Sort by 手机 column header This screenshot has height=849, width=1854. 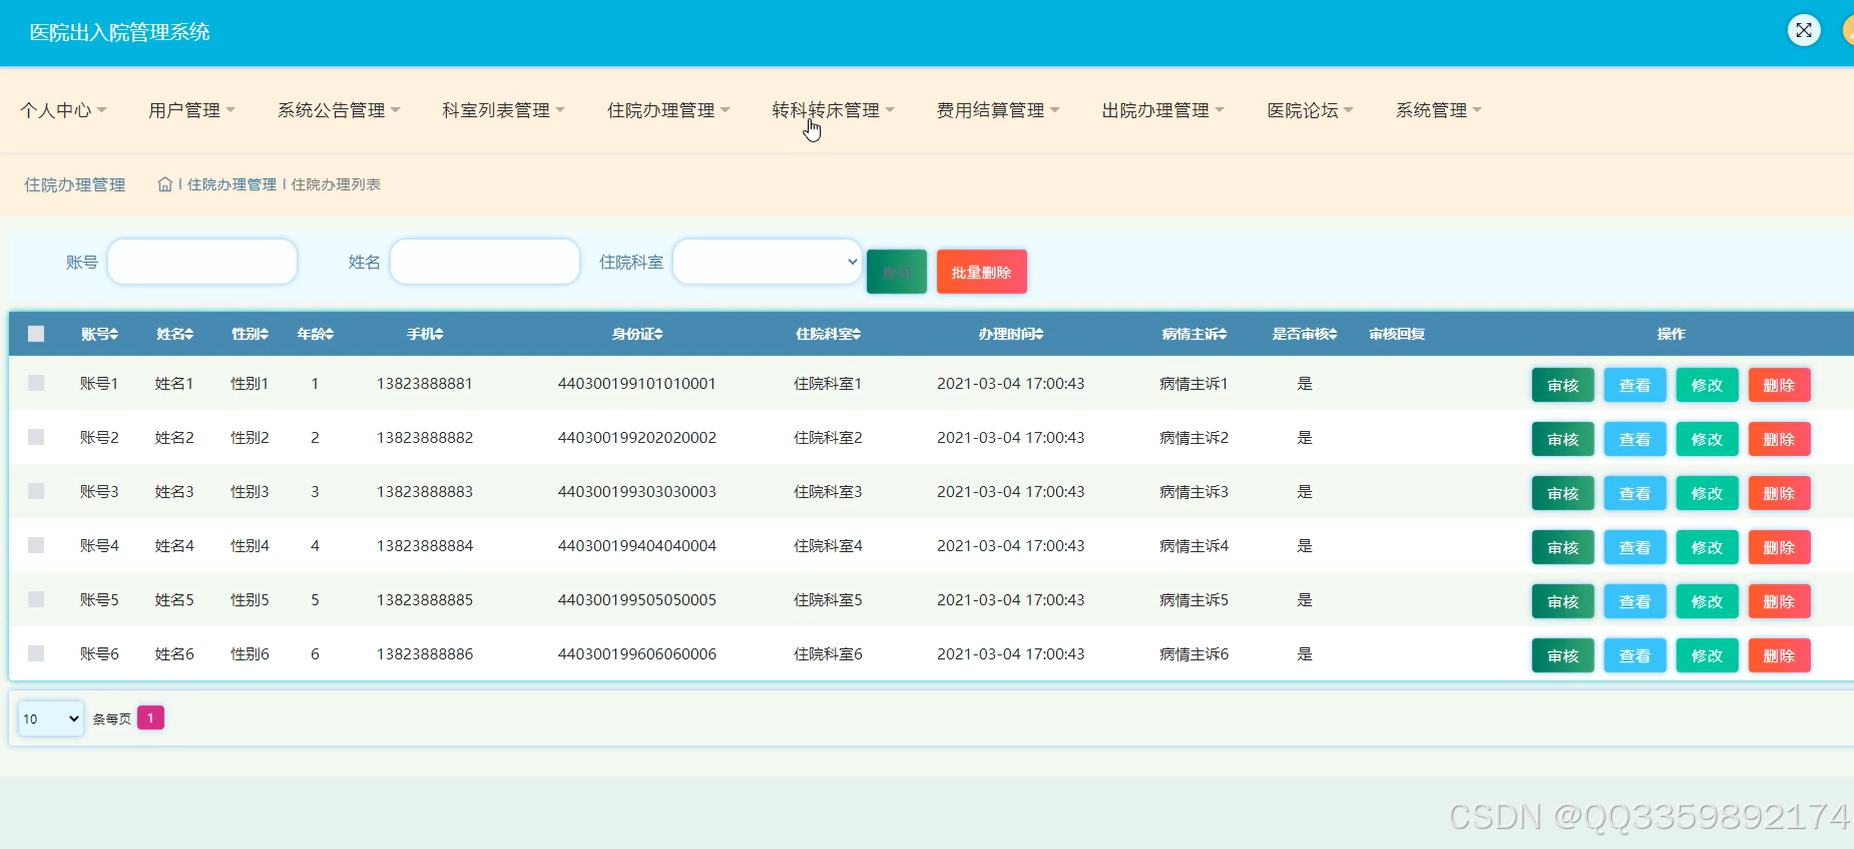425,334
